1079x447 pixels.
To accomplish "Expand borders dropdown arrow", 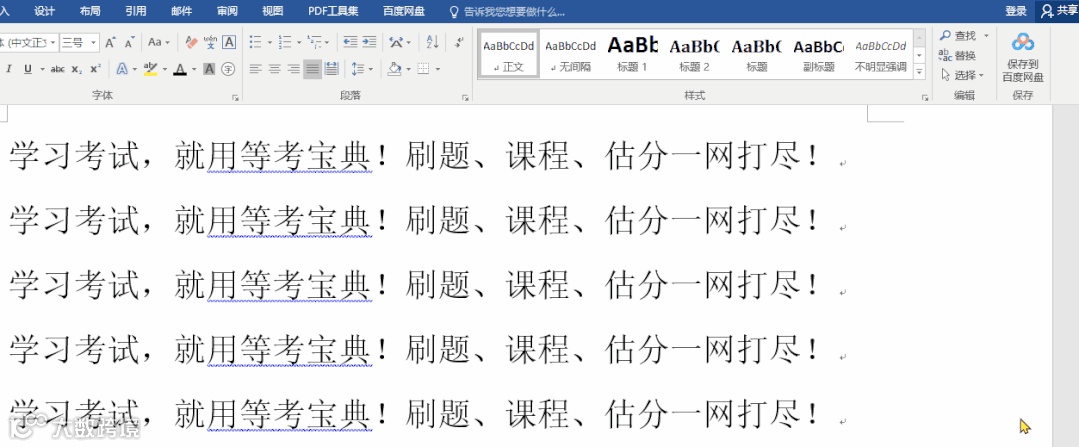I will click(x=438, y=69).
